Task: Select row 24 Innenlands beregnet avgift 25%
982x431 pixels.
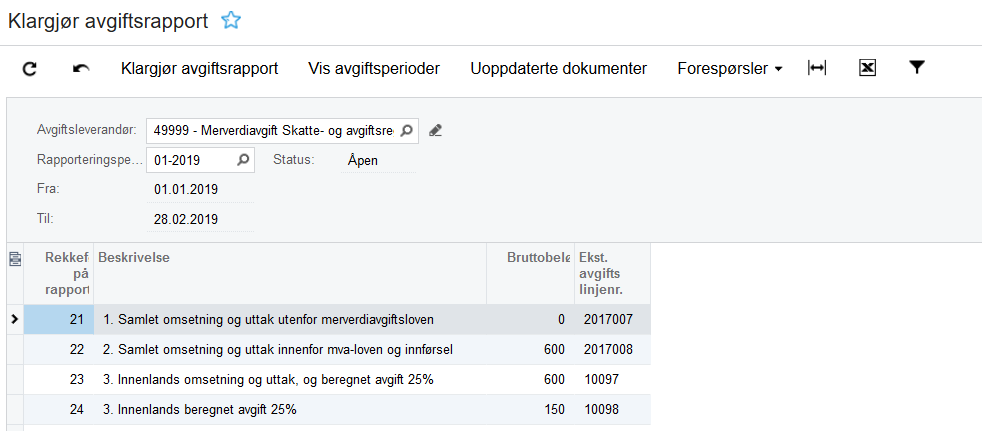Action: (290, 409)
